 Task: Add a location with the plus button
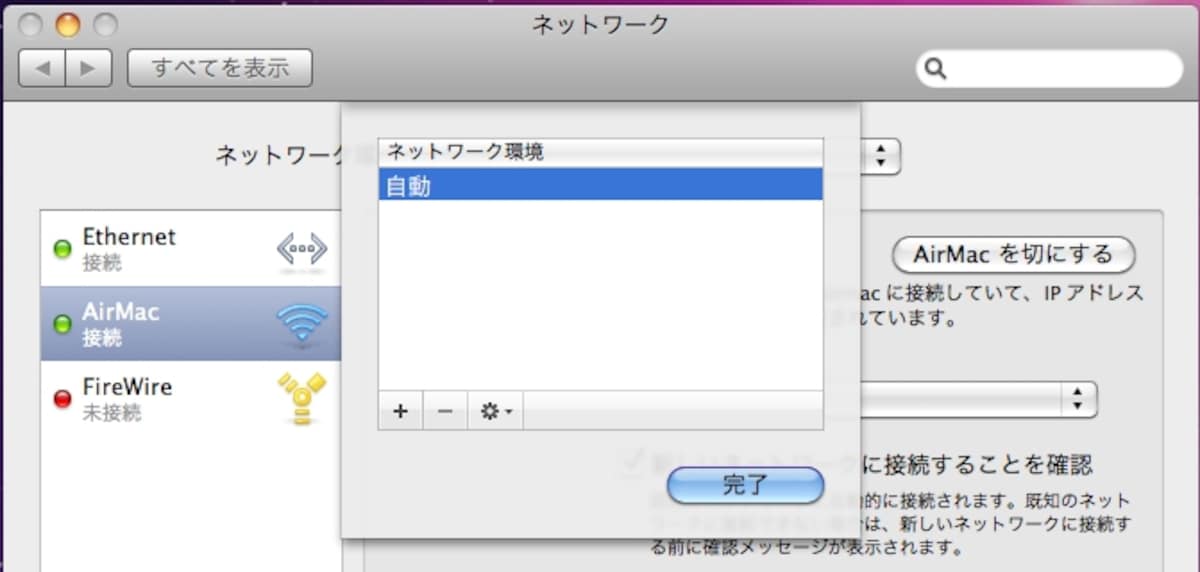401,411
